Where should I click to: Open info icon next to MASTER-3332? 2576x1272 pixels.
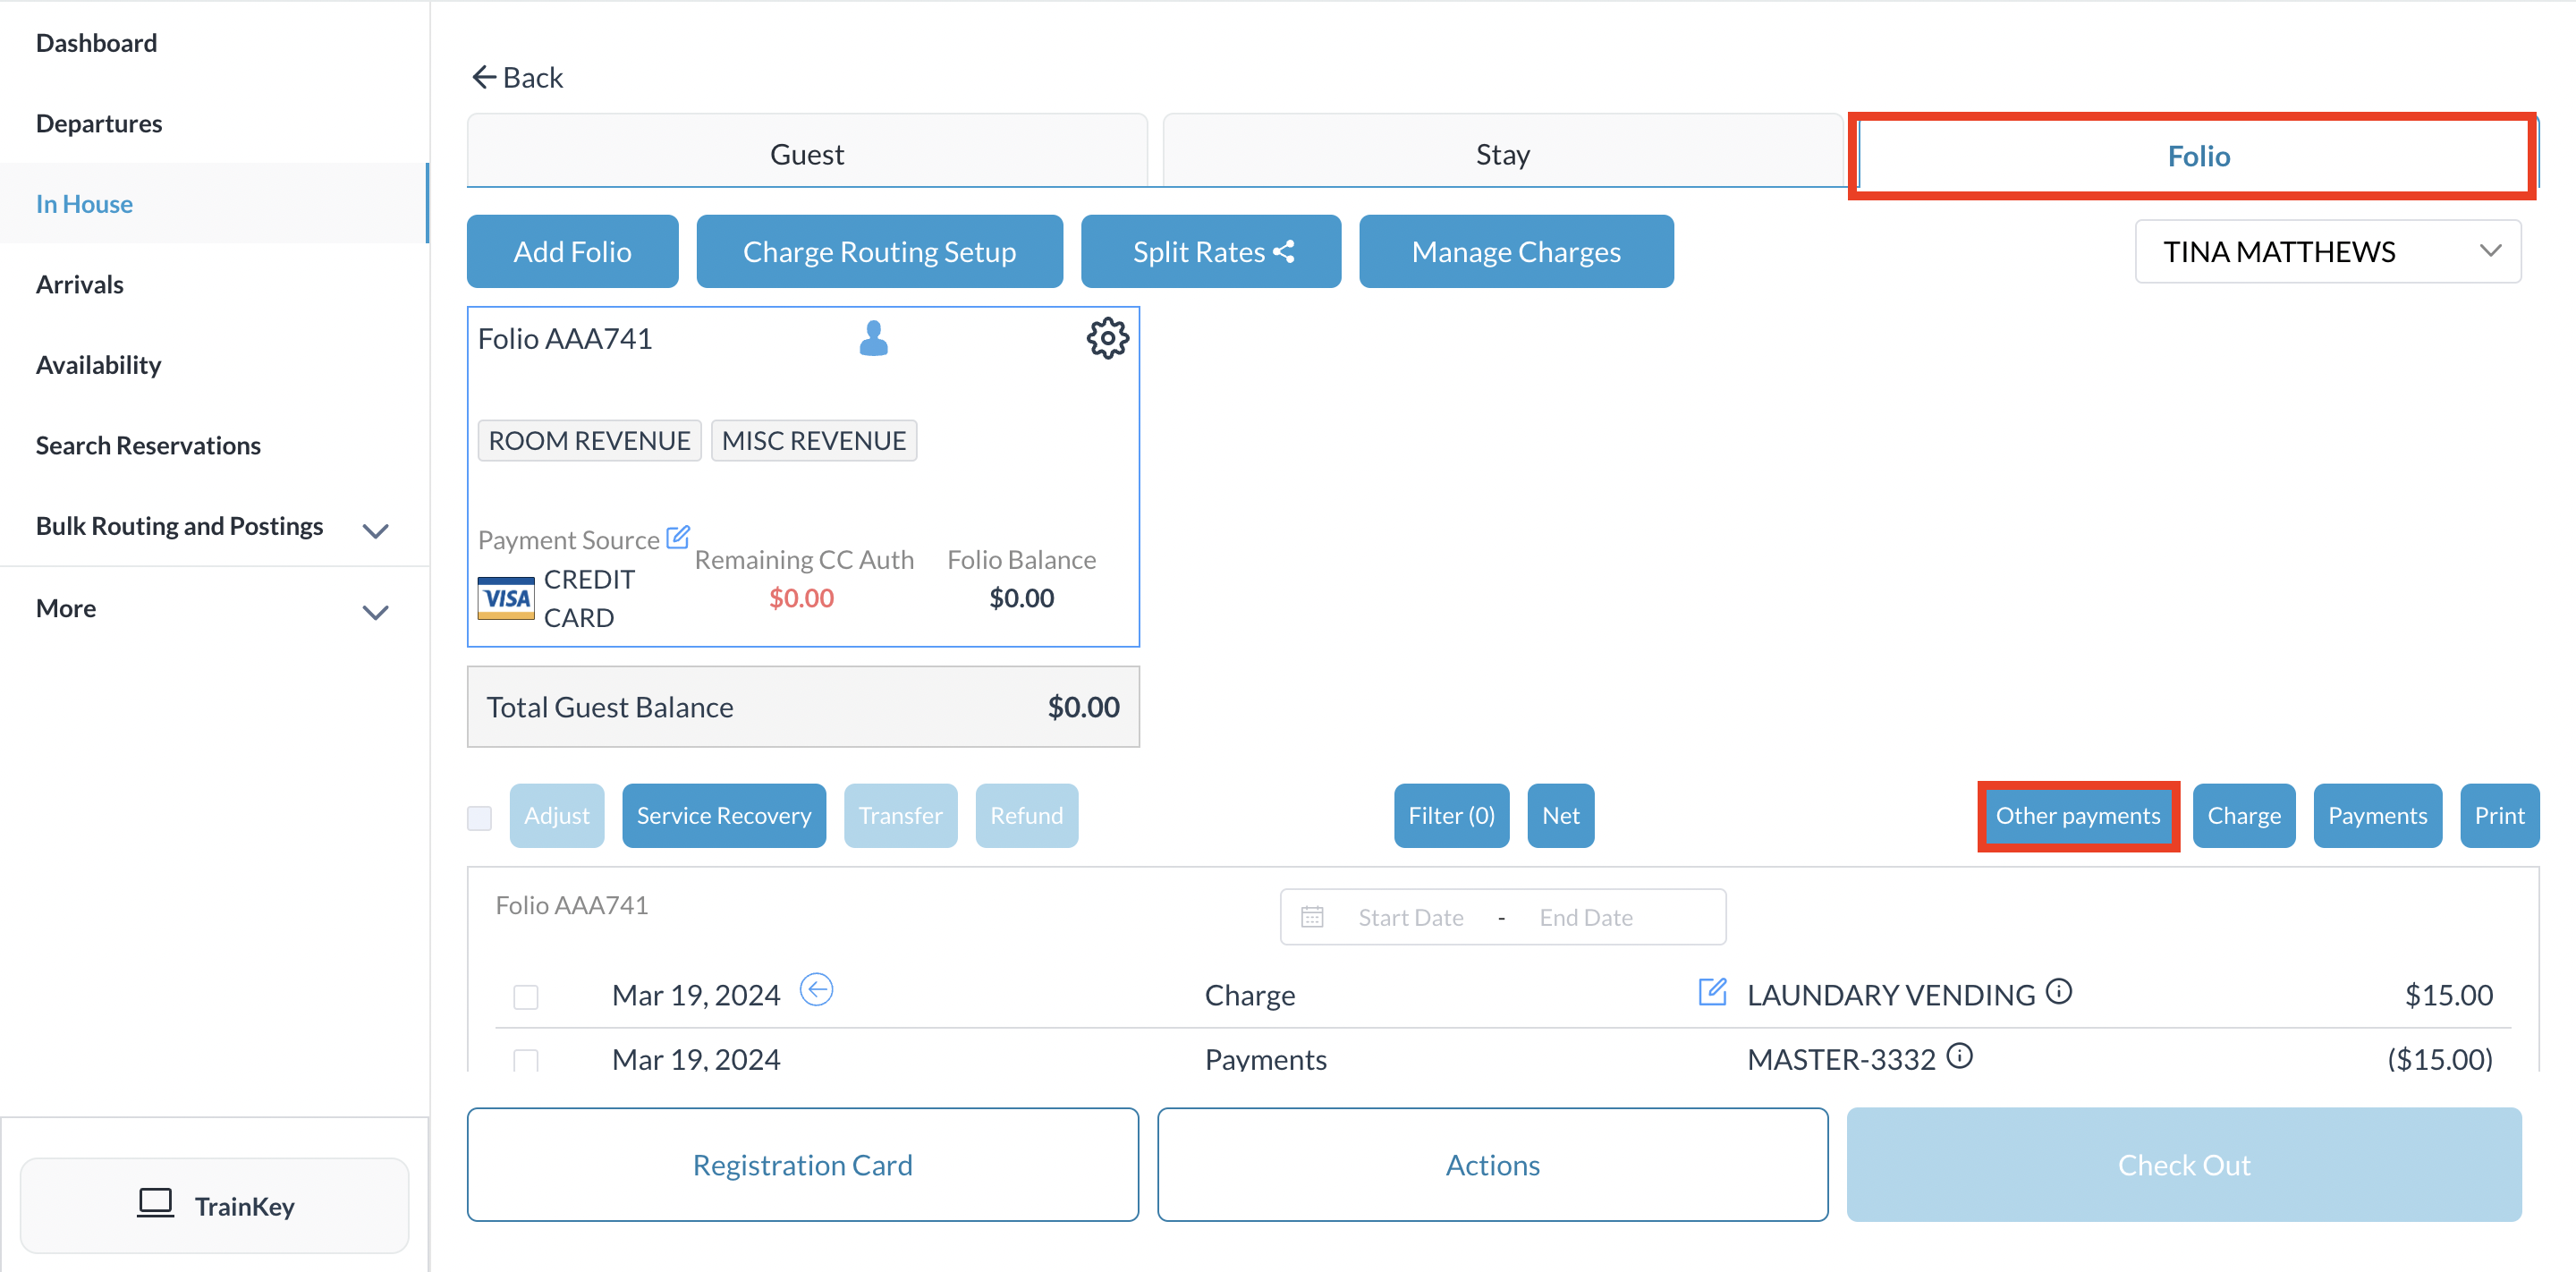pyautogui.click(x=1960, y=1056)
